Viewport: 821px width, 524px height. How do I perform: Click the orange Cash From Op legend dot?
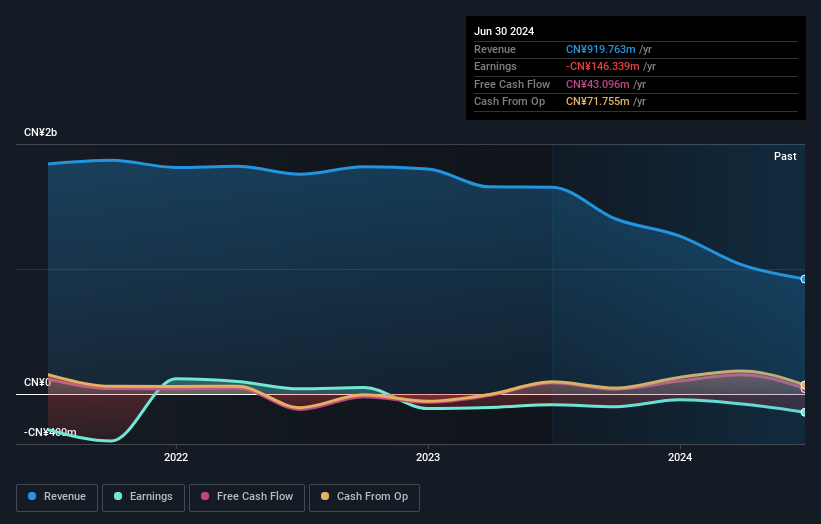(325, 496)
